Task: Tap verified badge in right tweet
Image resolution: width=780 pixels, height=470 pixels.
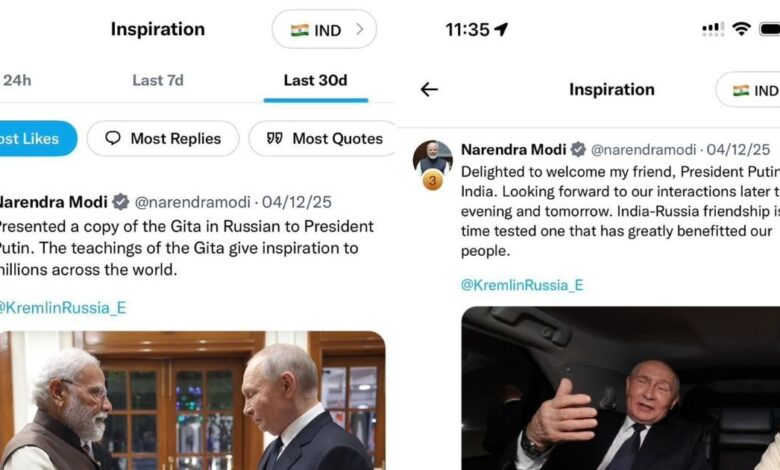Action: pos(578,150)
